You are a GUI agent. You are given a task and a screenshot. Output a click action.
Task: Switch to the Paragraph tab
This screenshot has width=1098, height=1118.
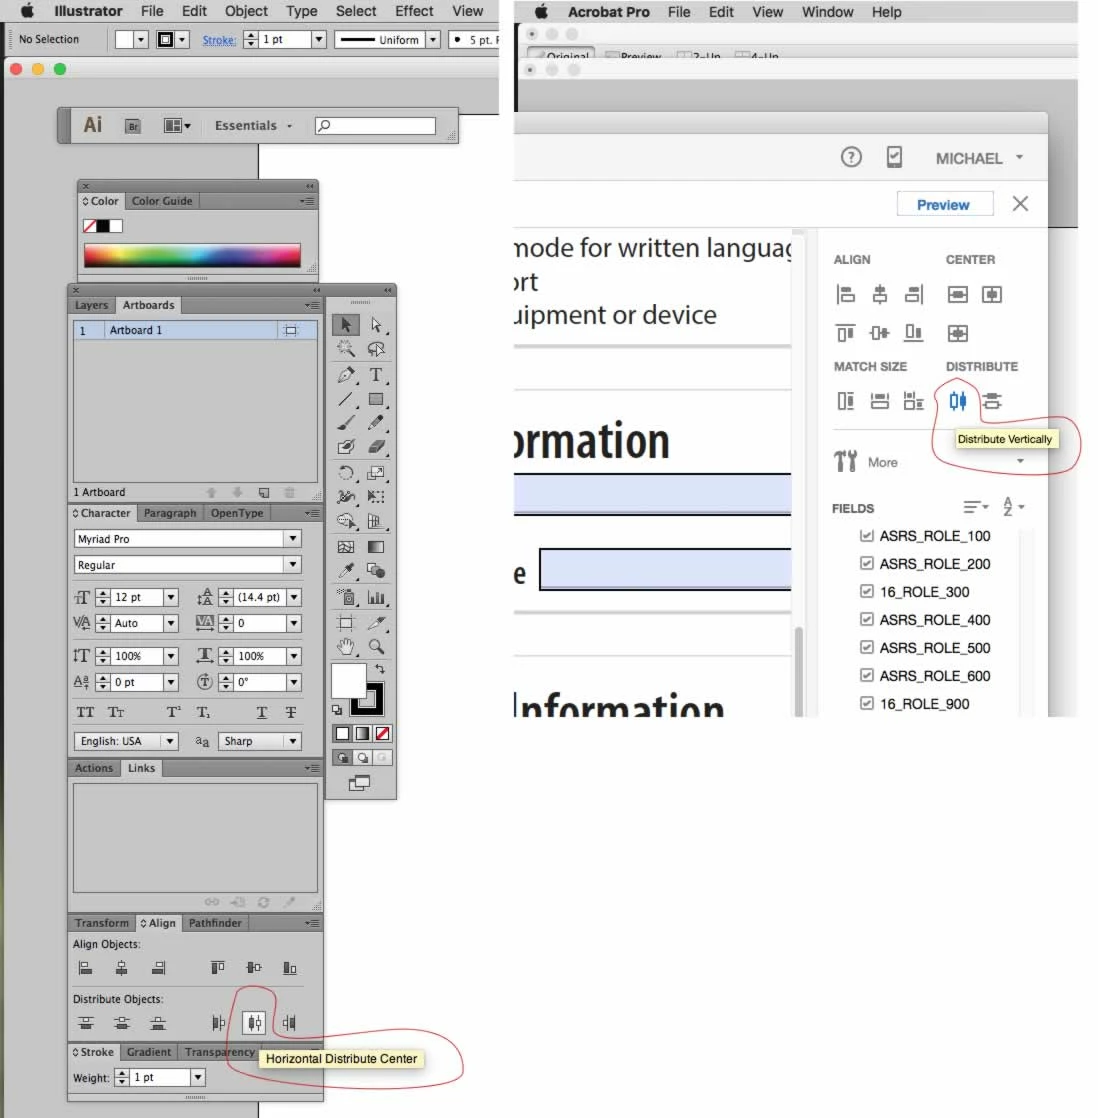click(x=170, y=513)
